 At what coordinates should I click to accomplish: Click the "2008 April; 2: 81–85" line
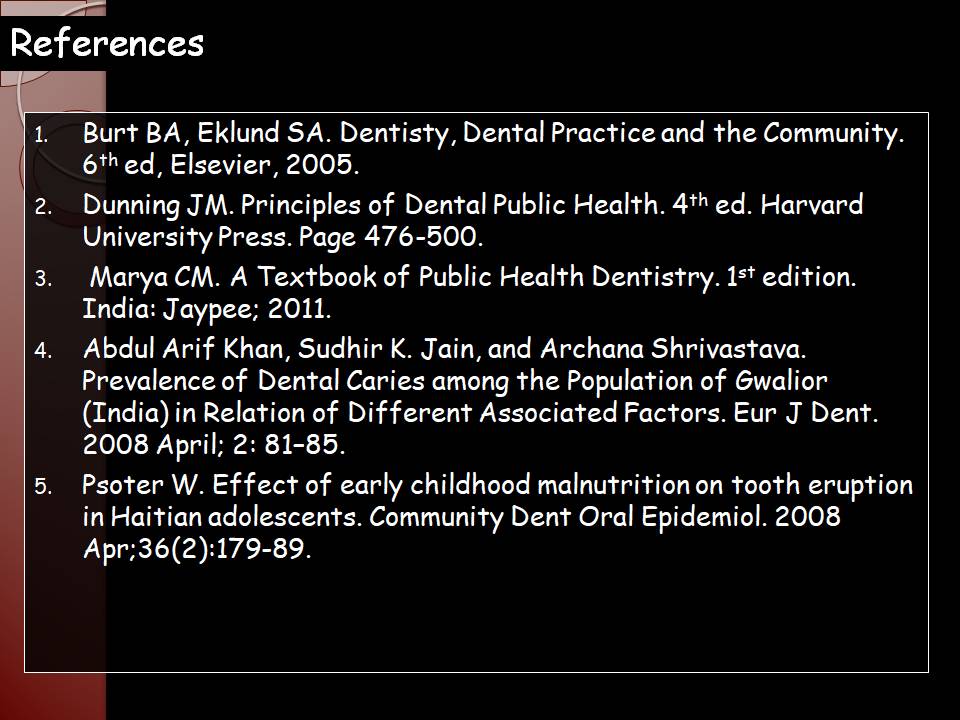(x=215, y=443)
